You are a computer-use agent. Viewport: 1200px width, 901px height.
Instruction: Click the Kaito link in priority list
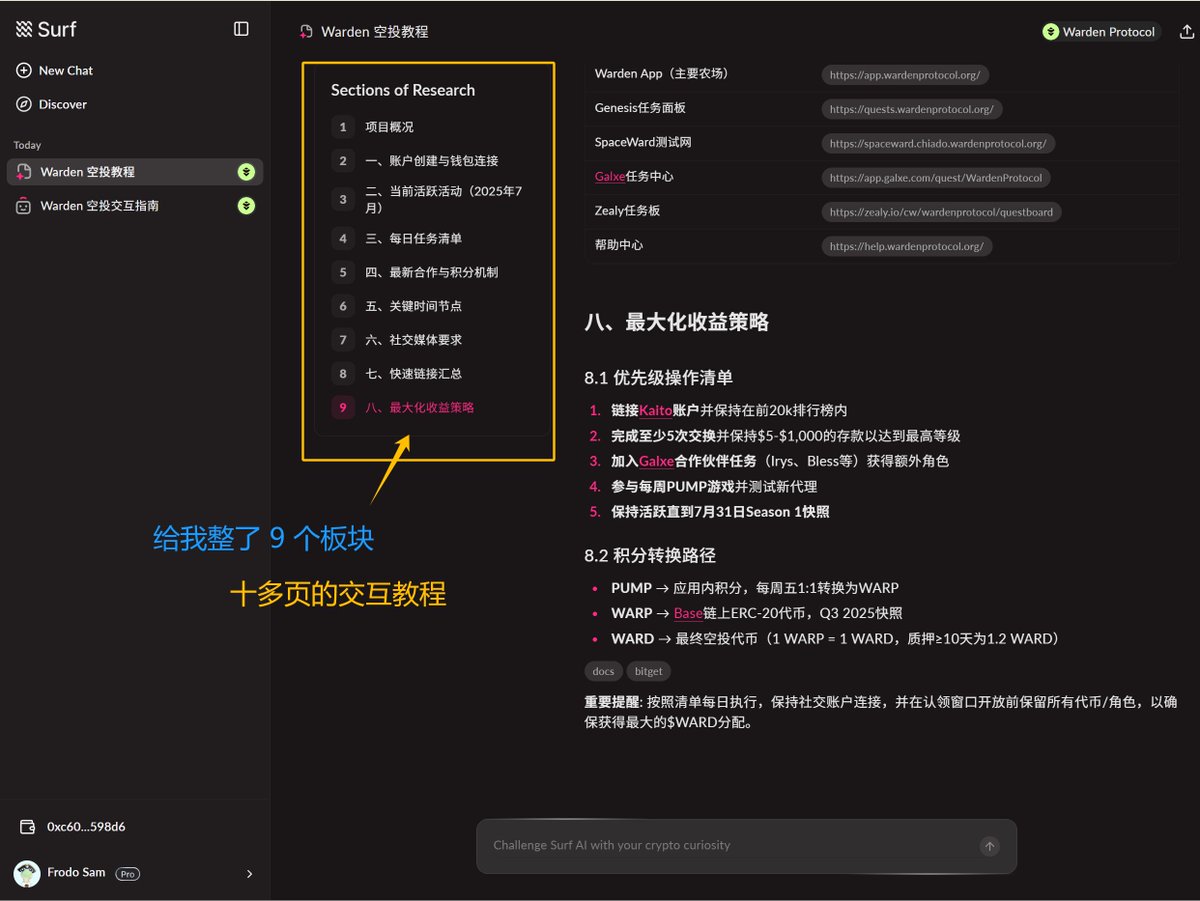(656, 411)
